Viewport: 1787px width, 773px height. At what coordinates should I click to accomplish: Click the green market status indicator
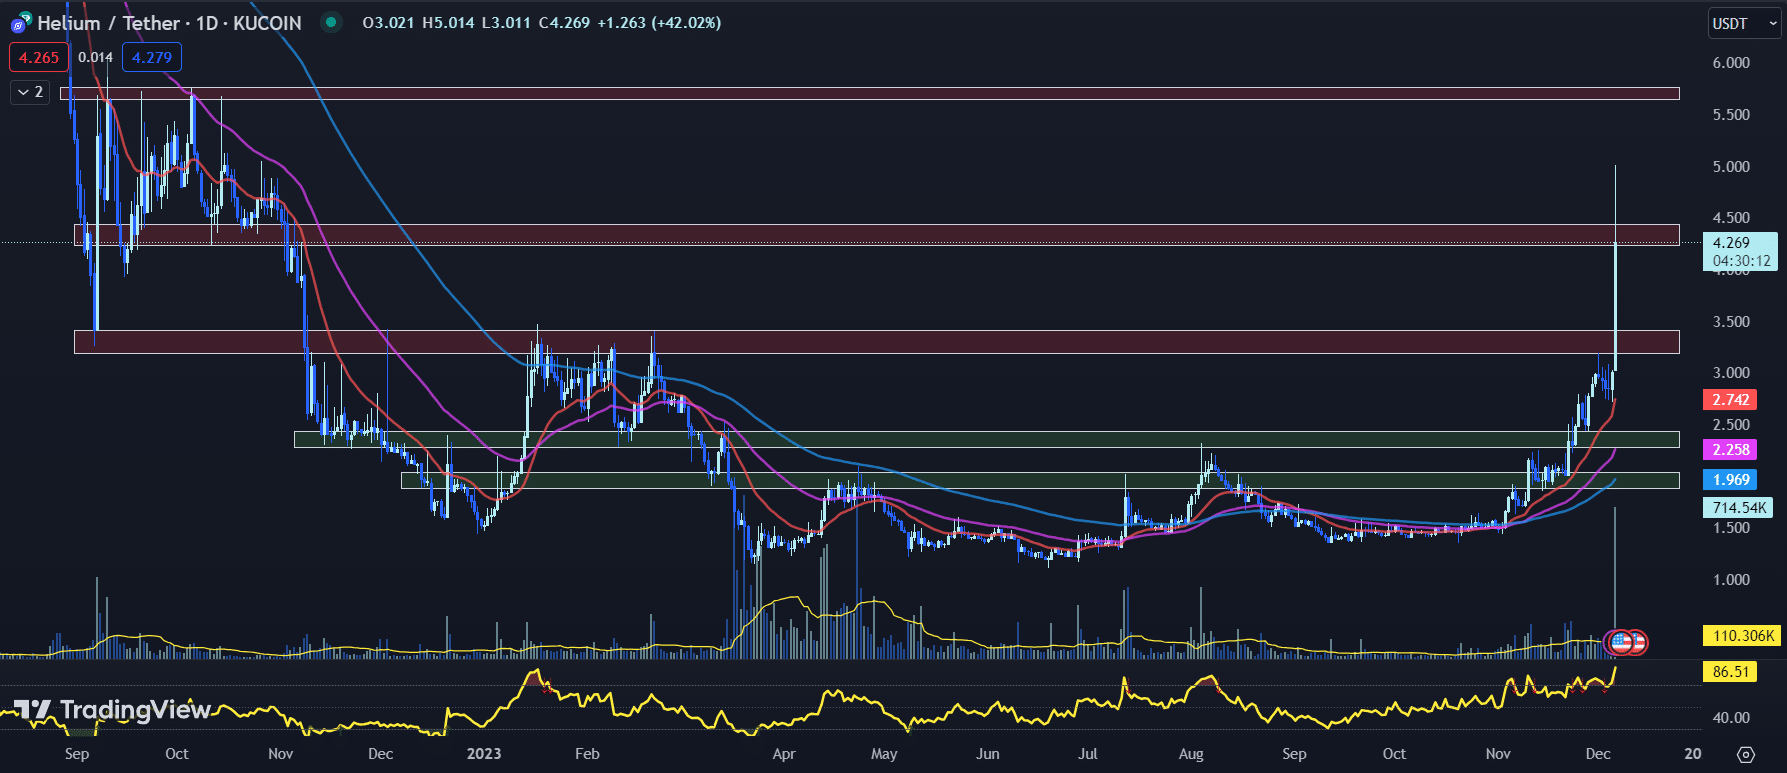tap(330, 22)
